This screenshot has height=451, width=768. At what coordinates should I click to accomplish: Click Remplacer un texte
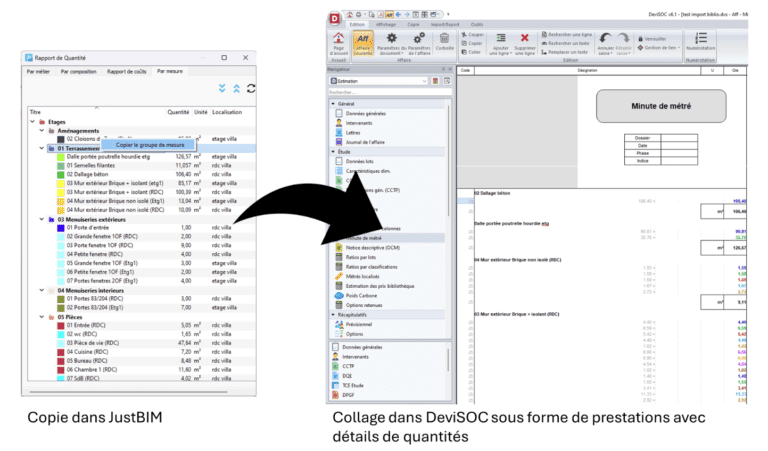point(564,52)
